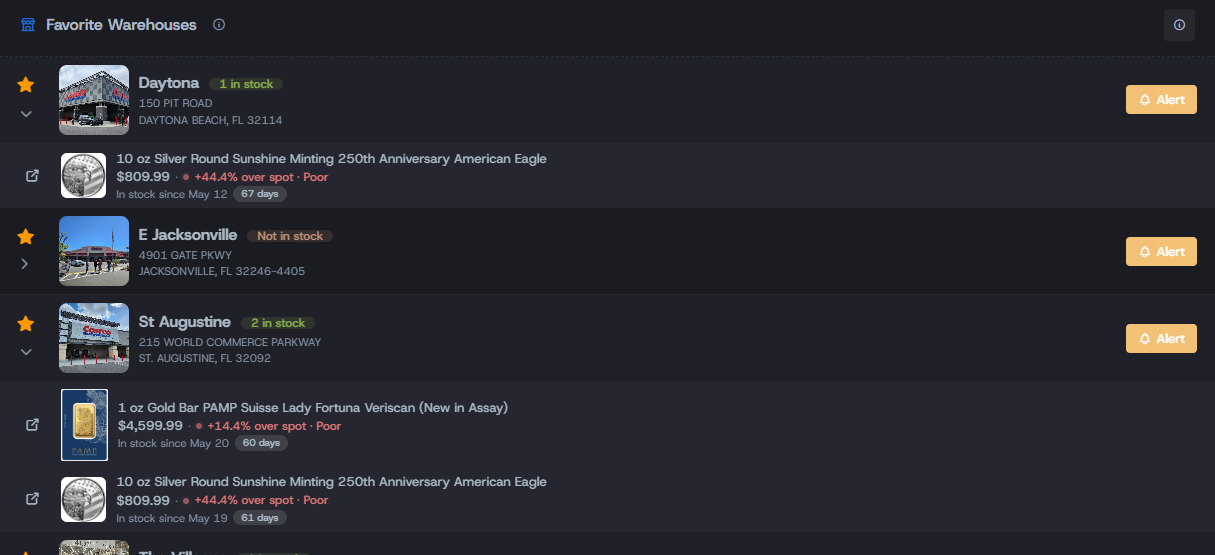Set an Alert for St Augustine warehouse
The width and height of the screenshot is (1215, 555).
tap(1161, 339)
